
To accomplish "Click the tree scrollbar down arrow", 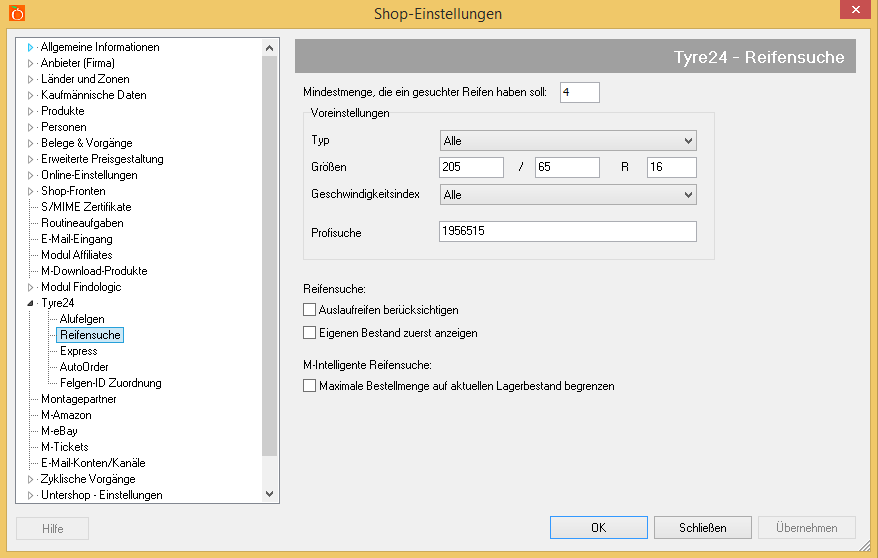I will point(269,493).
